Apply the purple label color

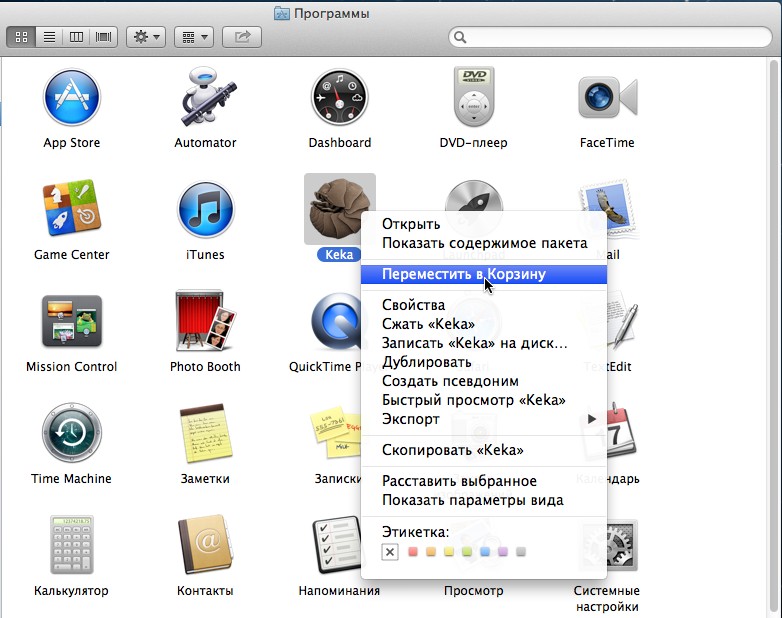click(503, 552)
